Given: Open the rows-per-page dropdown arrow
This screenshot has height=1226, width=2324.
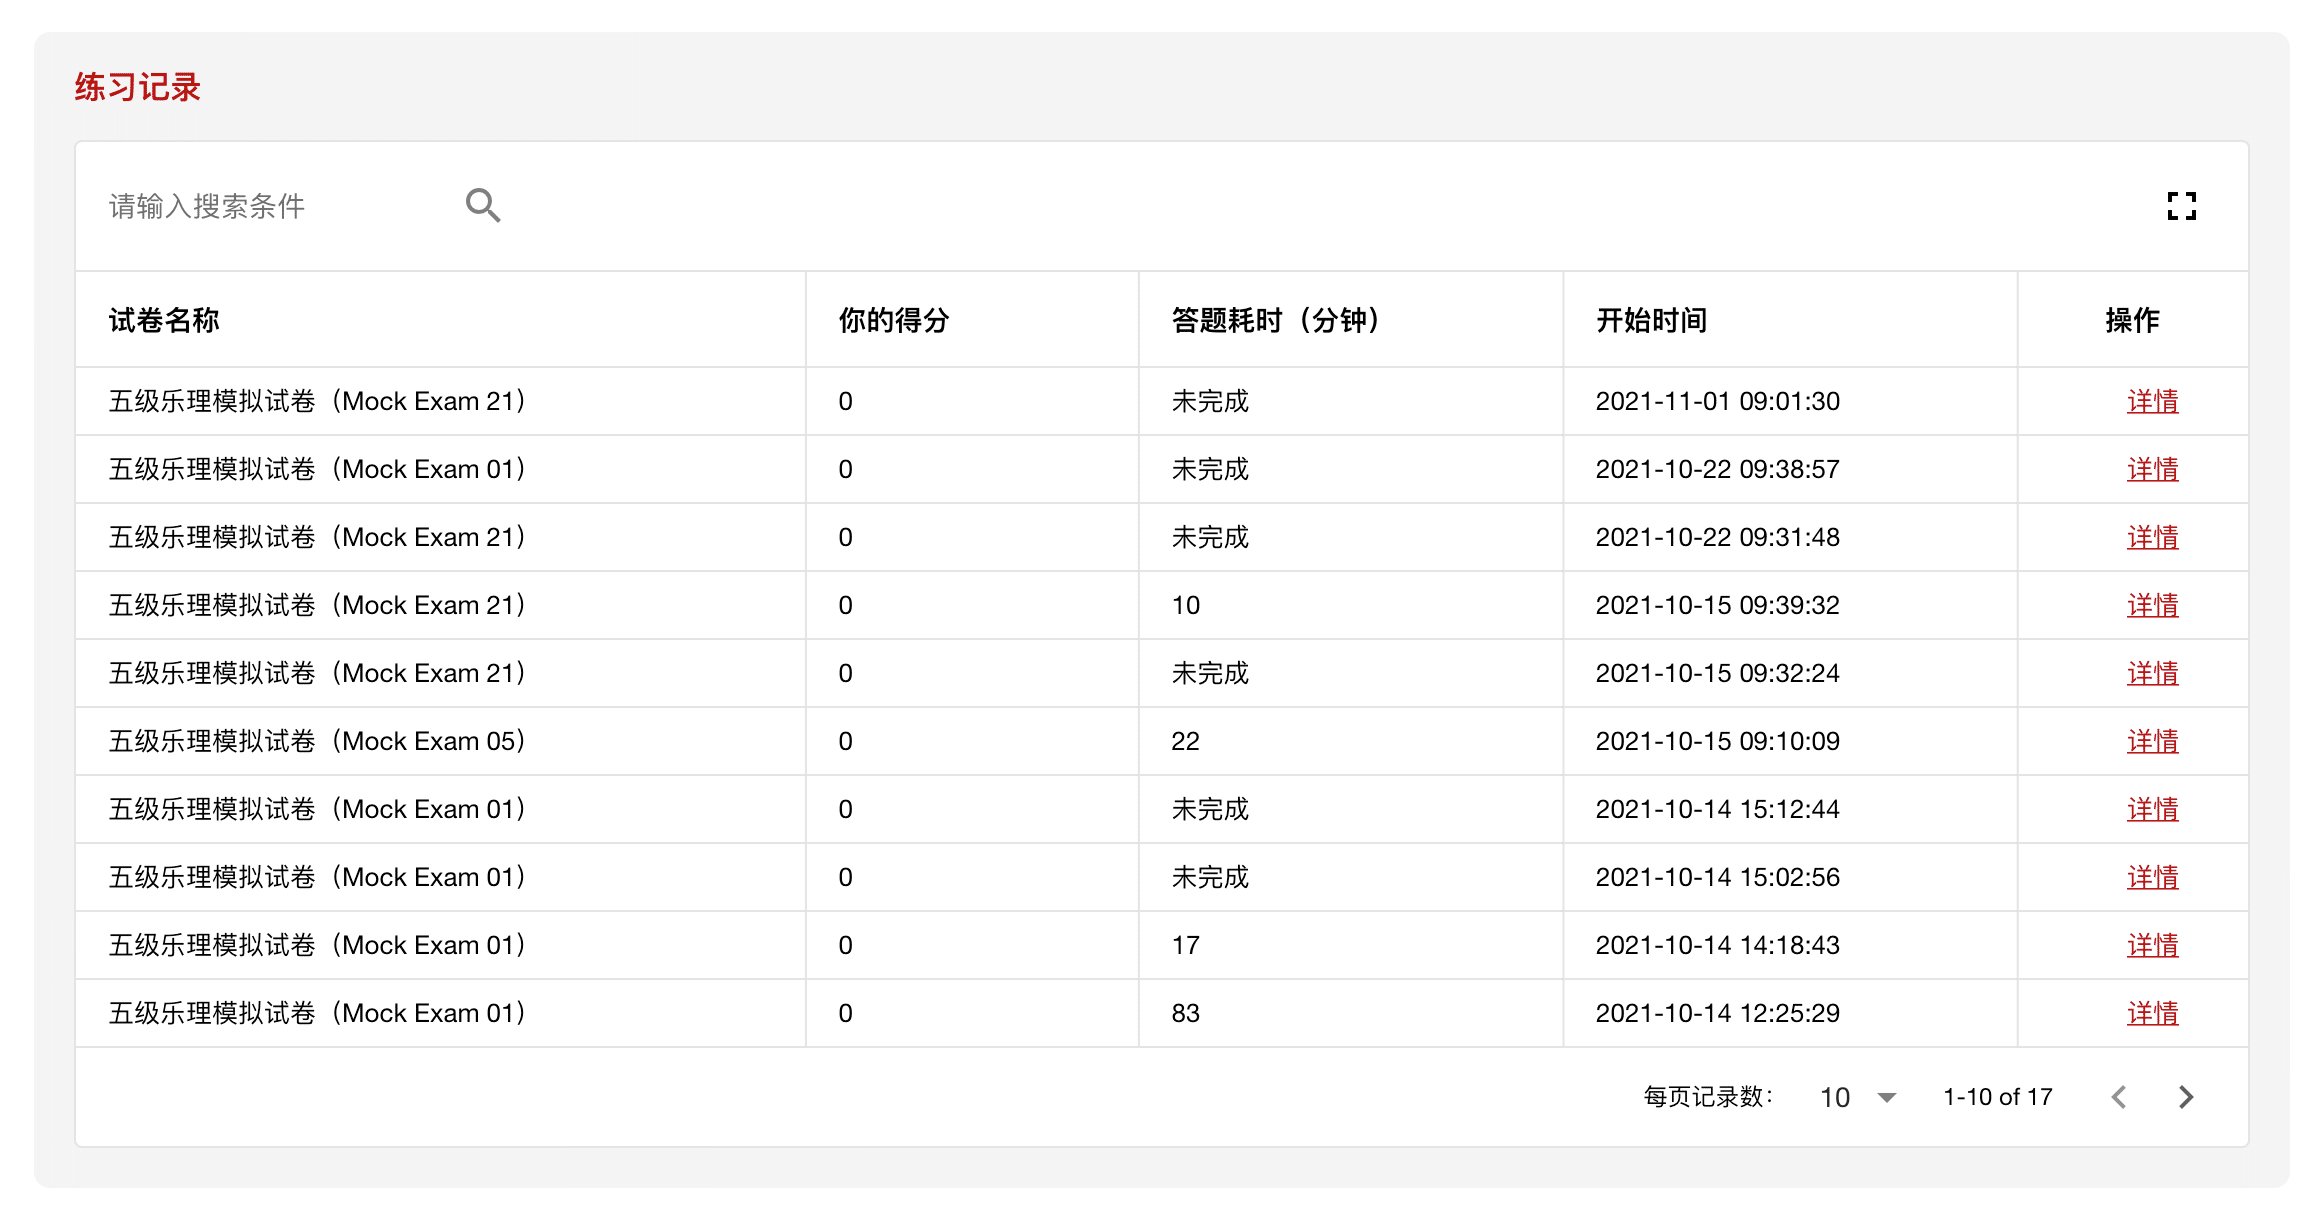Looking at the screenshot, I should [x=1887, y=1097].
